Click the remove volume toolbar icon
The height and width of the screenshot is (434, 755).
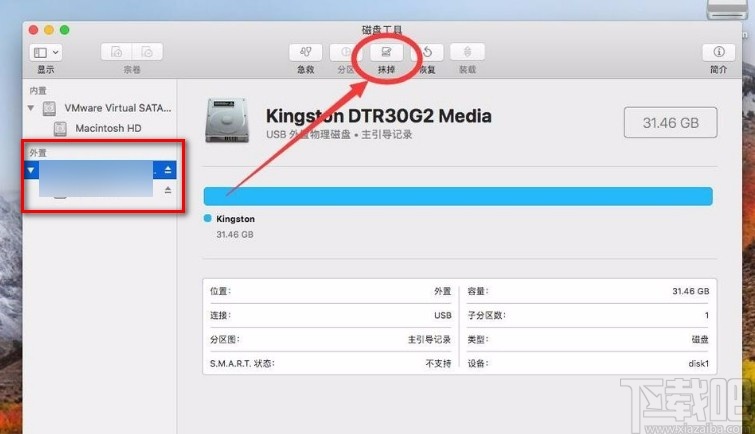147,52
